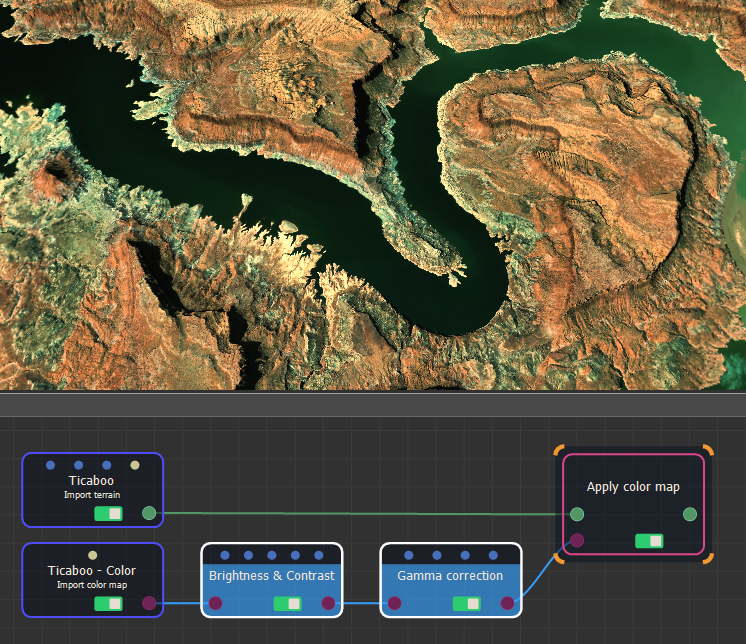Click the Apply color map output port
Viewport: 746px width, 644px height.
690,514
